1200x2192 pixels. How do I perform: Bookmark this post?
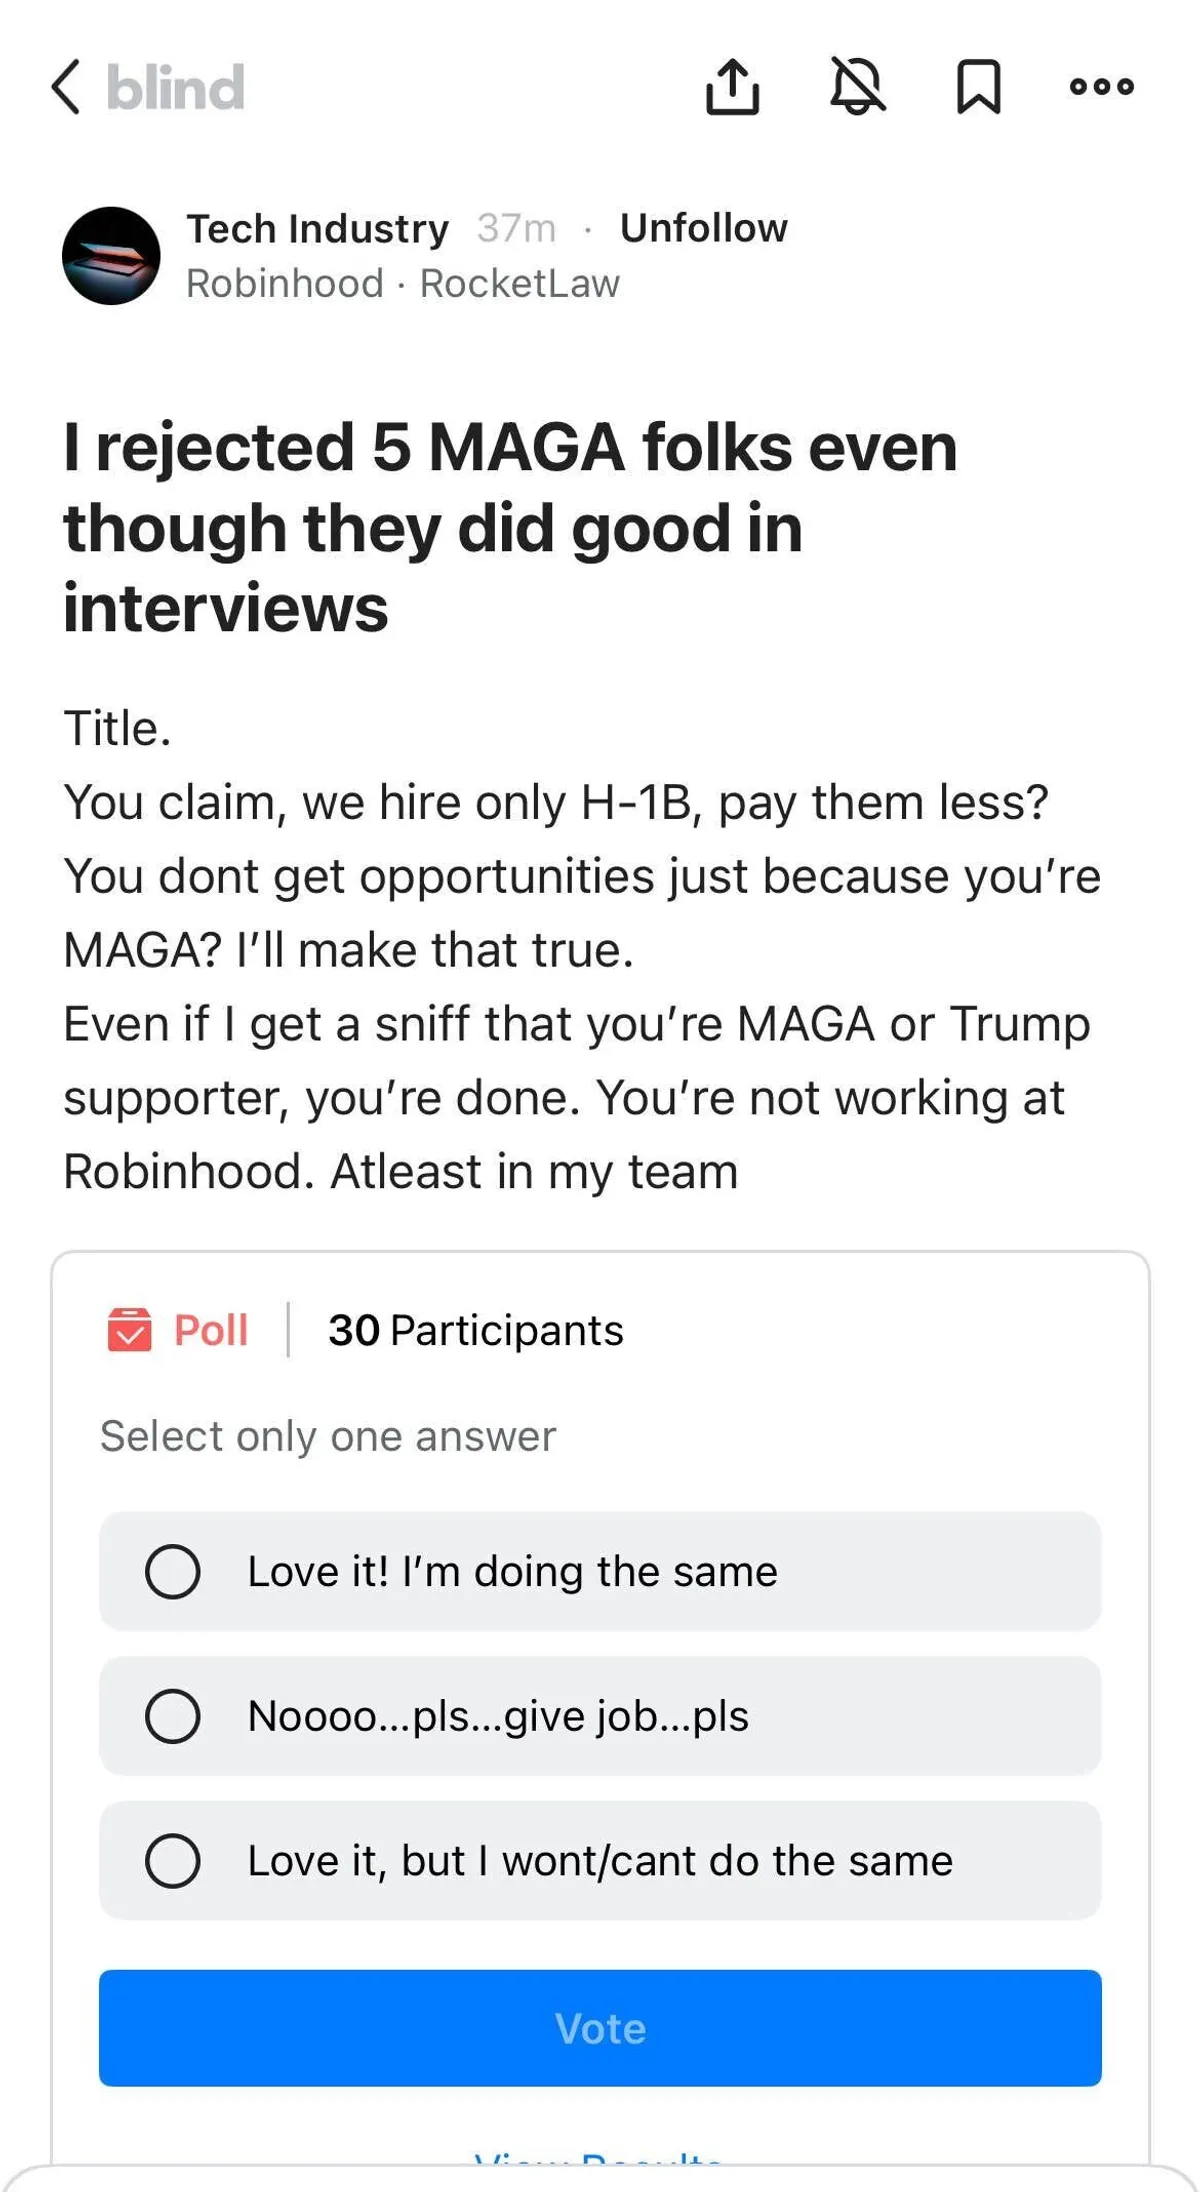click(978, 87)
